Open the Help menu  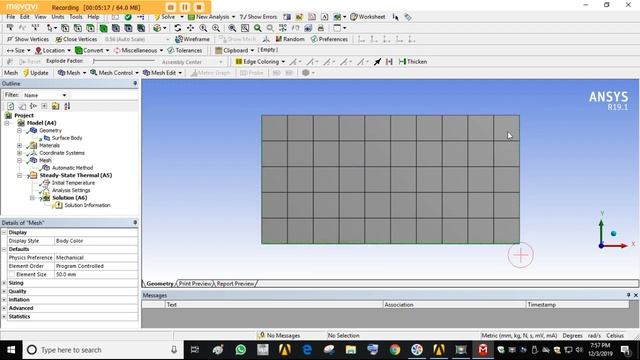(93, 17)
